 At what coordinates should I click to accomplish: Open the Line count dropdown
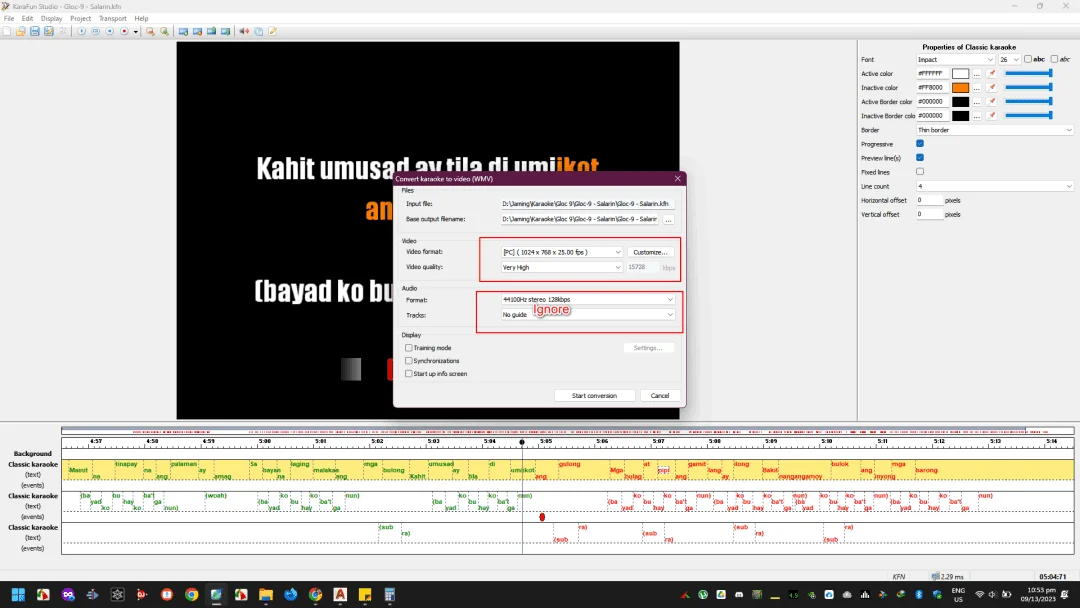coord(995,186)
